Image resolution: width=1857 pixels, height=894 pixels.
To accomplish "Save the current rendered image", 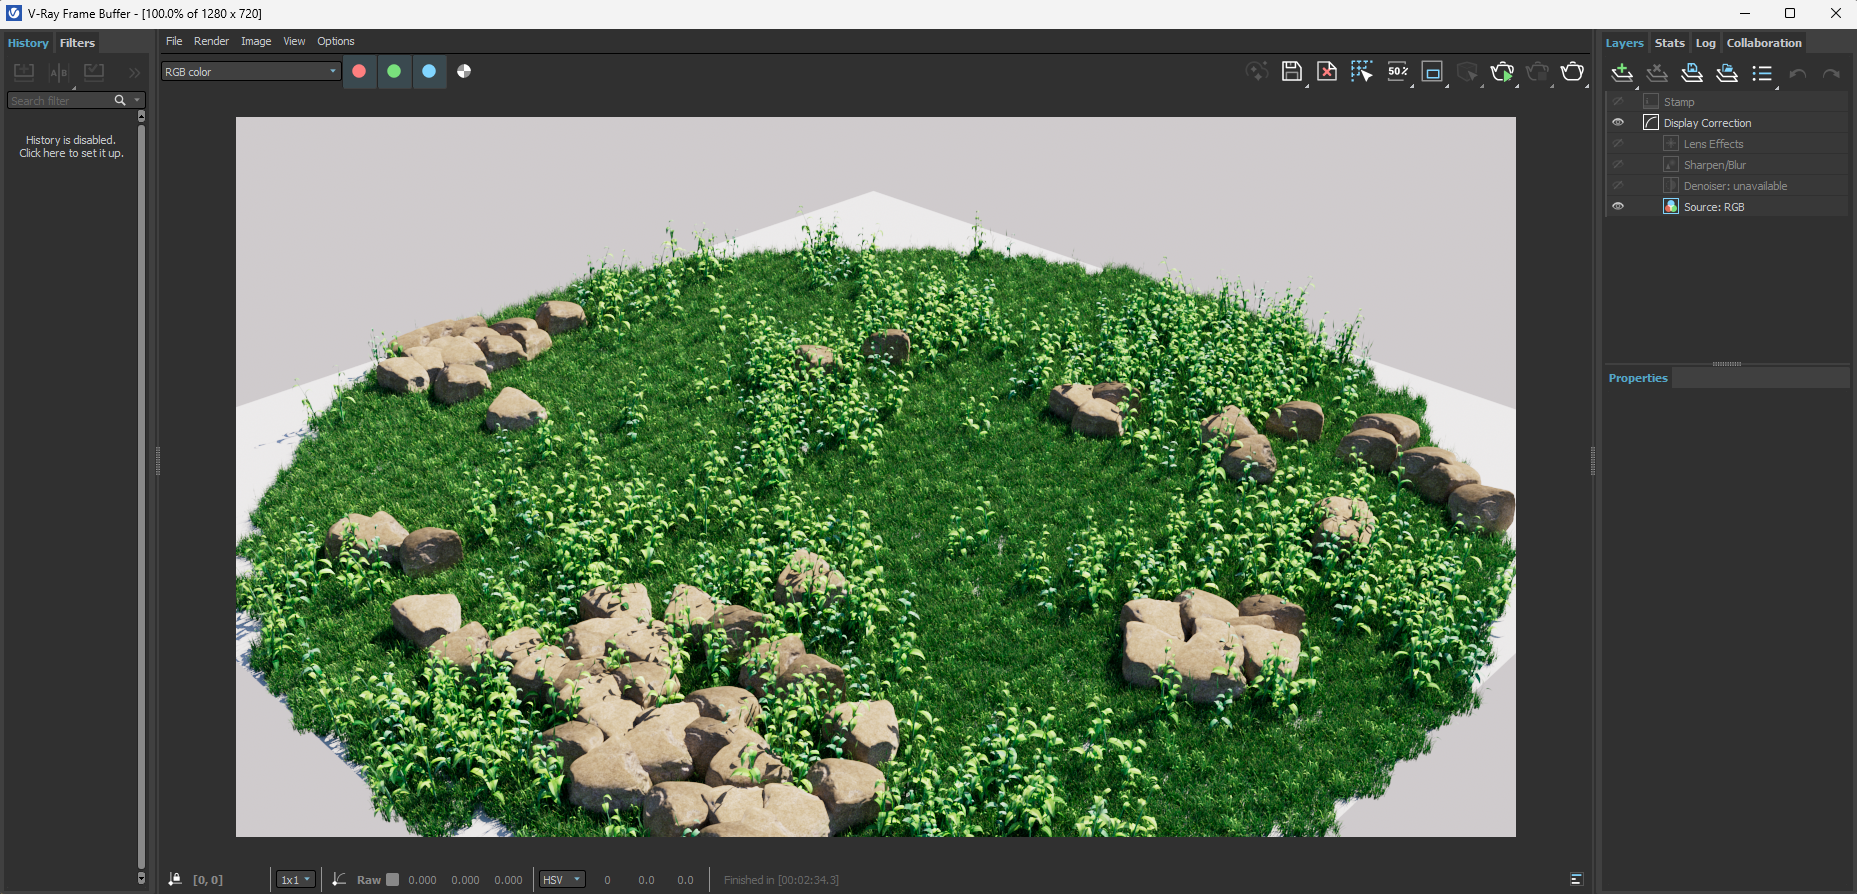I will (x=1291, y=71).
